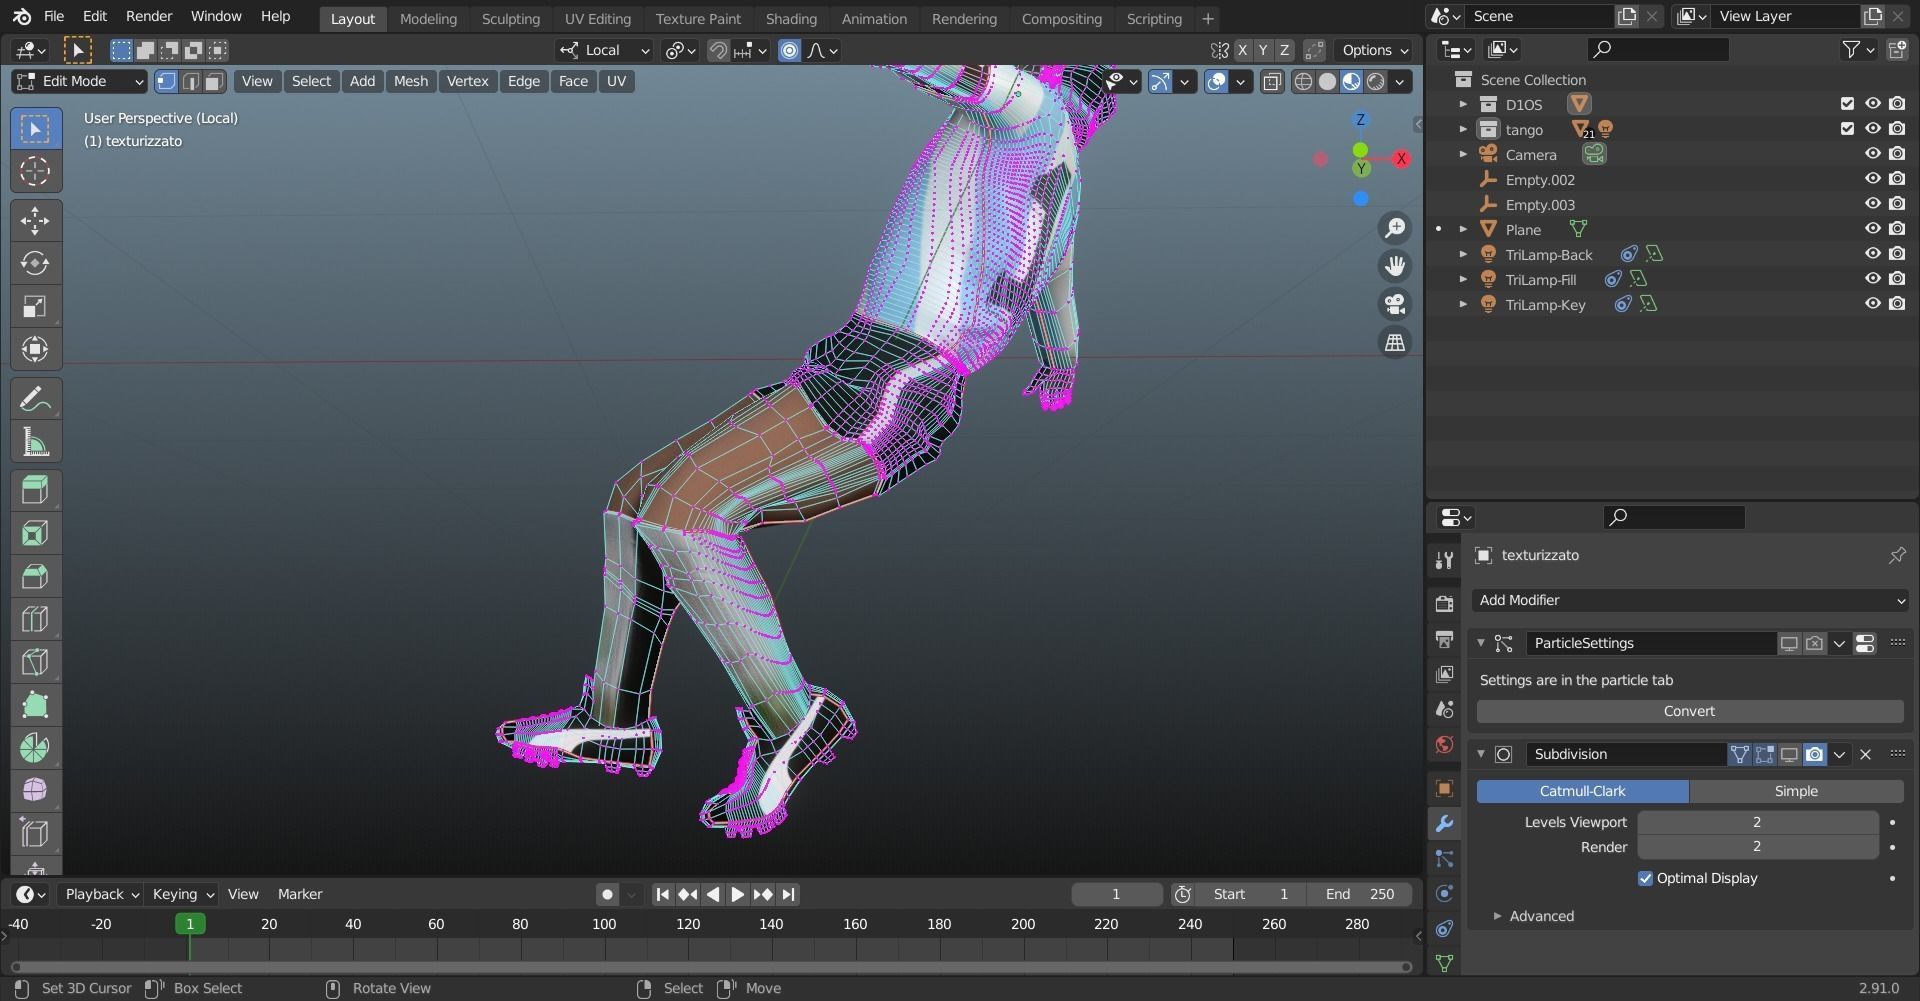Select the Spin tool
Screen dimensions: 1920x1001
coord(35,749)
